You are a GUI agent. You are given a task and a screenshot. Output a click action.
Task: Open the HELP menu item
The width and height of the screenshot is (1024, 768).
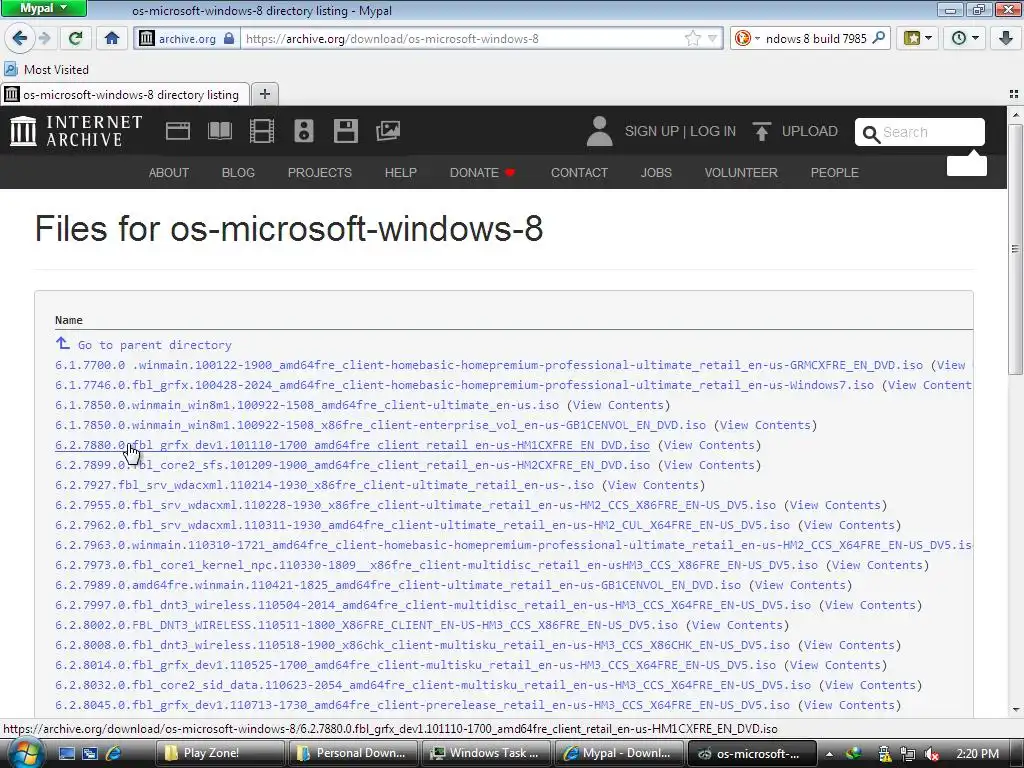[400, 172]
